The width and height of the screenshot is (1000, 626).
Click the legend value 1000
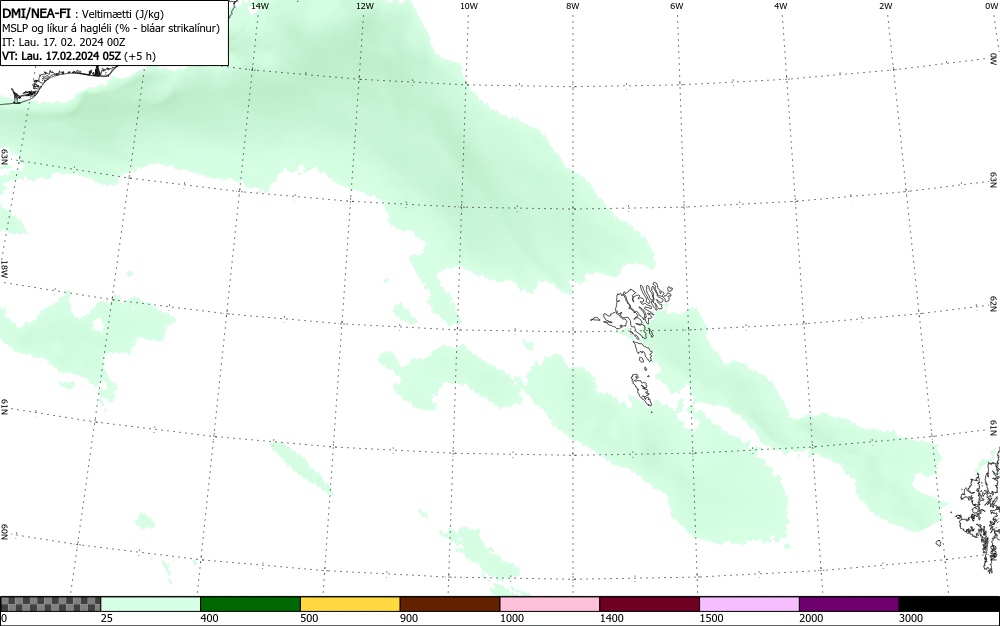pos(511,618)
